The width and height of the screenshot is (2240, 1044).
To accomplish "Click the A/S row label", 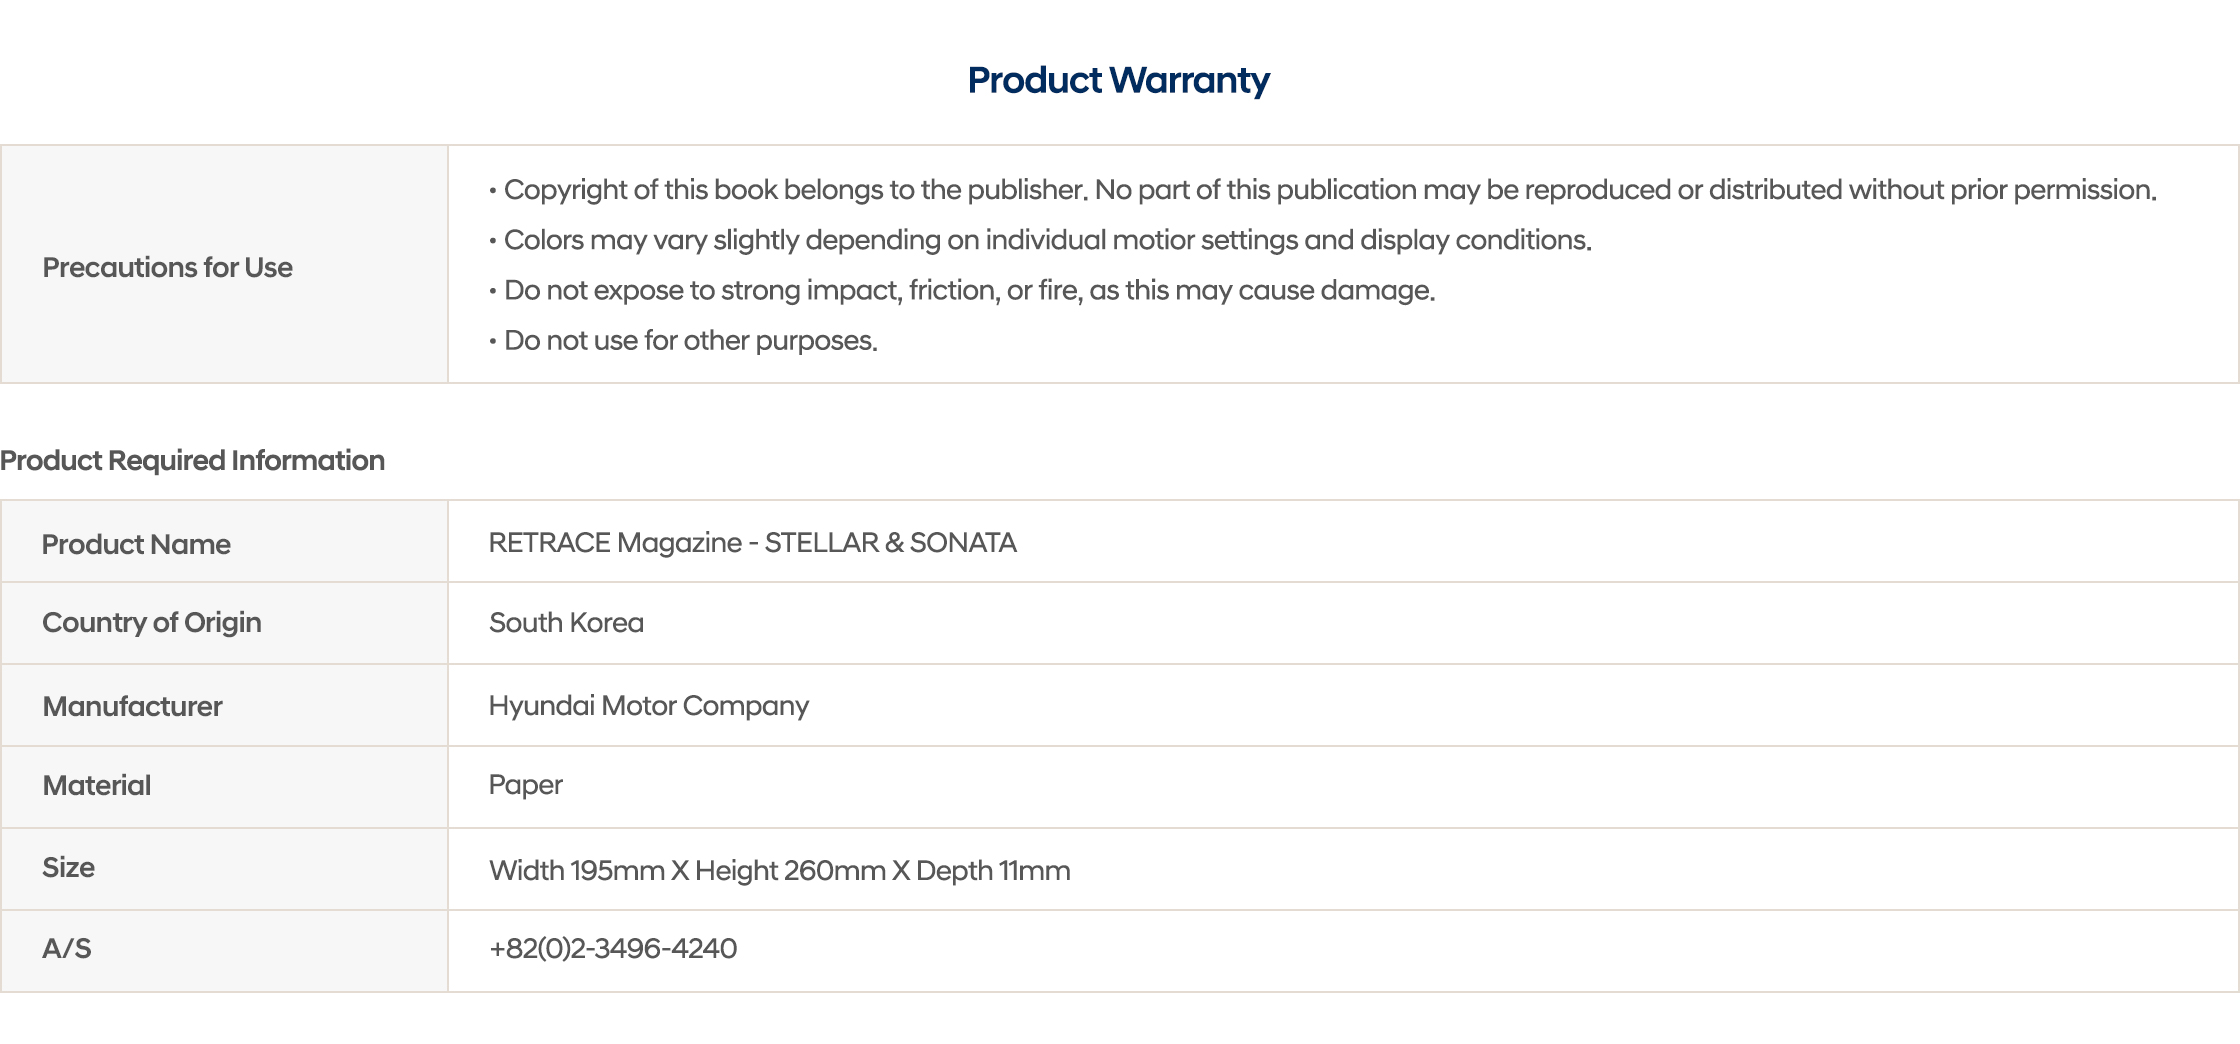I will point(66,948).
